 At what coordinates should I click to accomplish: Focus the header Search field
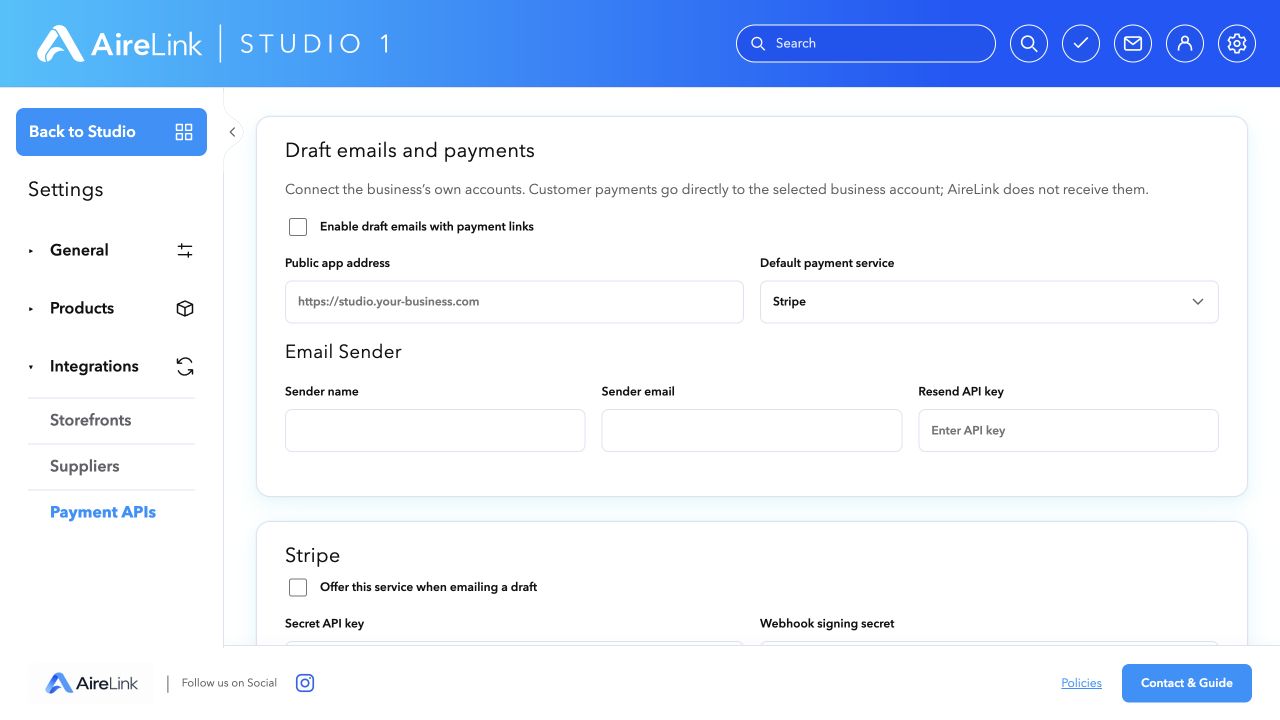pos(866,44)
